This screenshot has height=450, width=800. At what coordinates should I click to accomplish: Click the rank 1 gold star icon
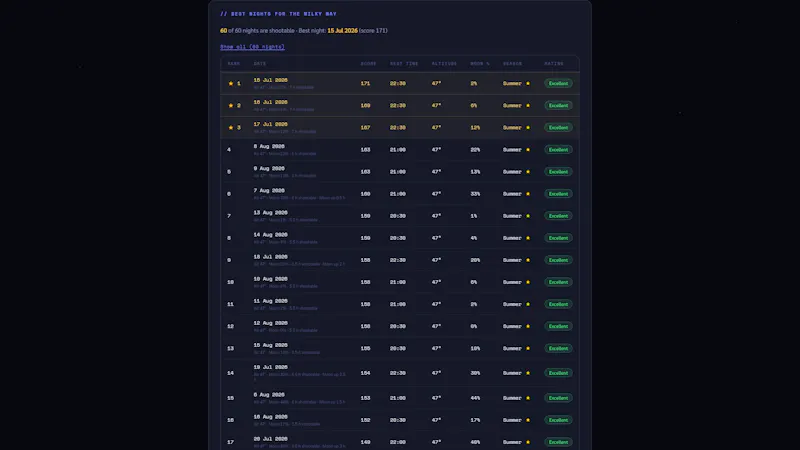(231, 83)
